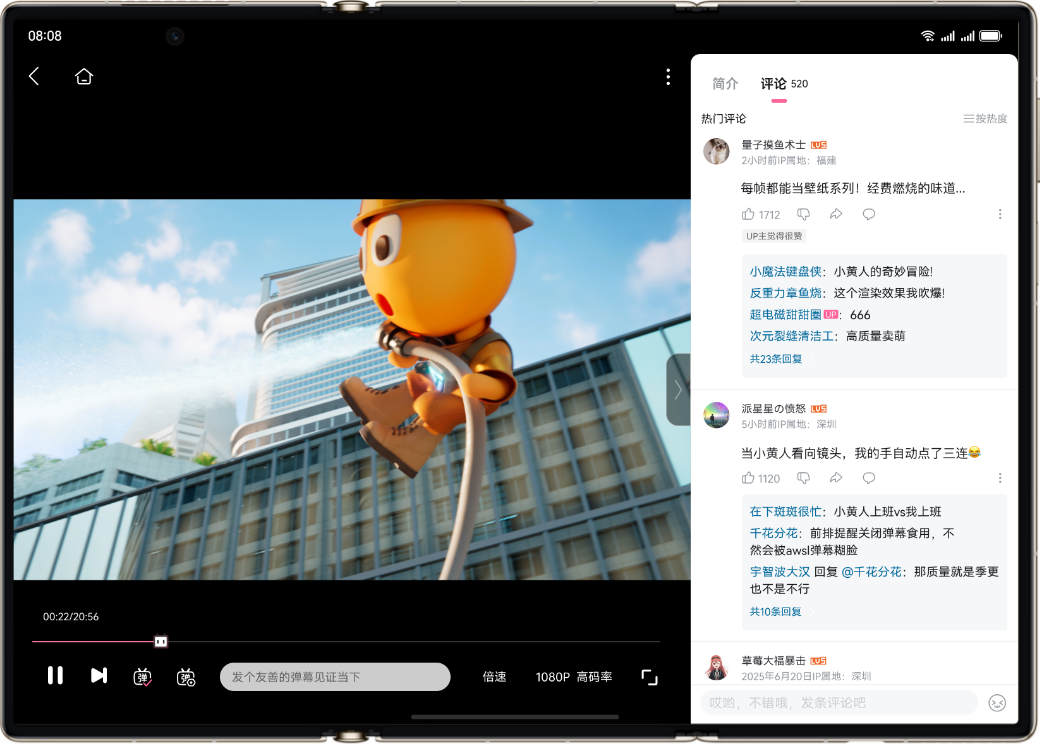The width and height of the screenshot is (1040, 744).
Task: Open 共10条回复 under the second comment
Action: (774, 610)
